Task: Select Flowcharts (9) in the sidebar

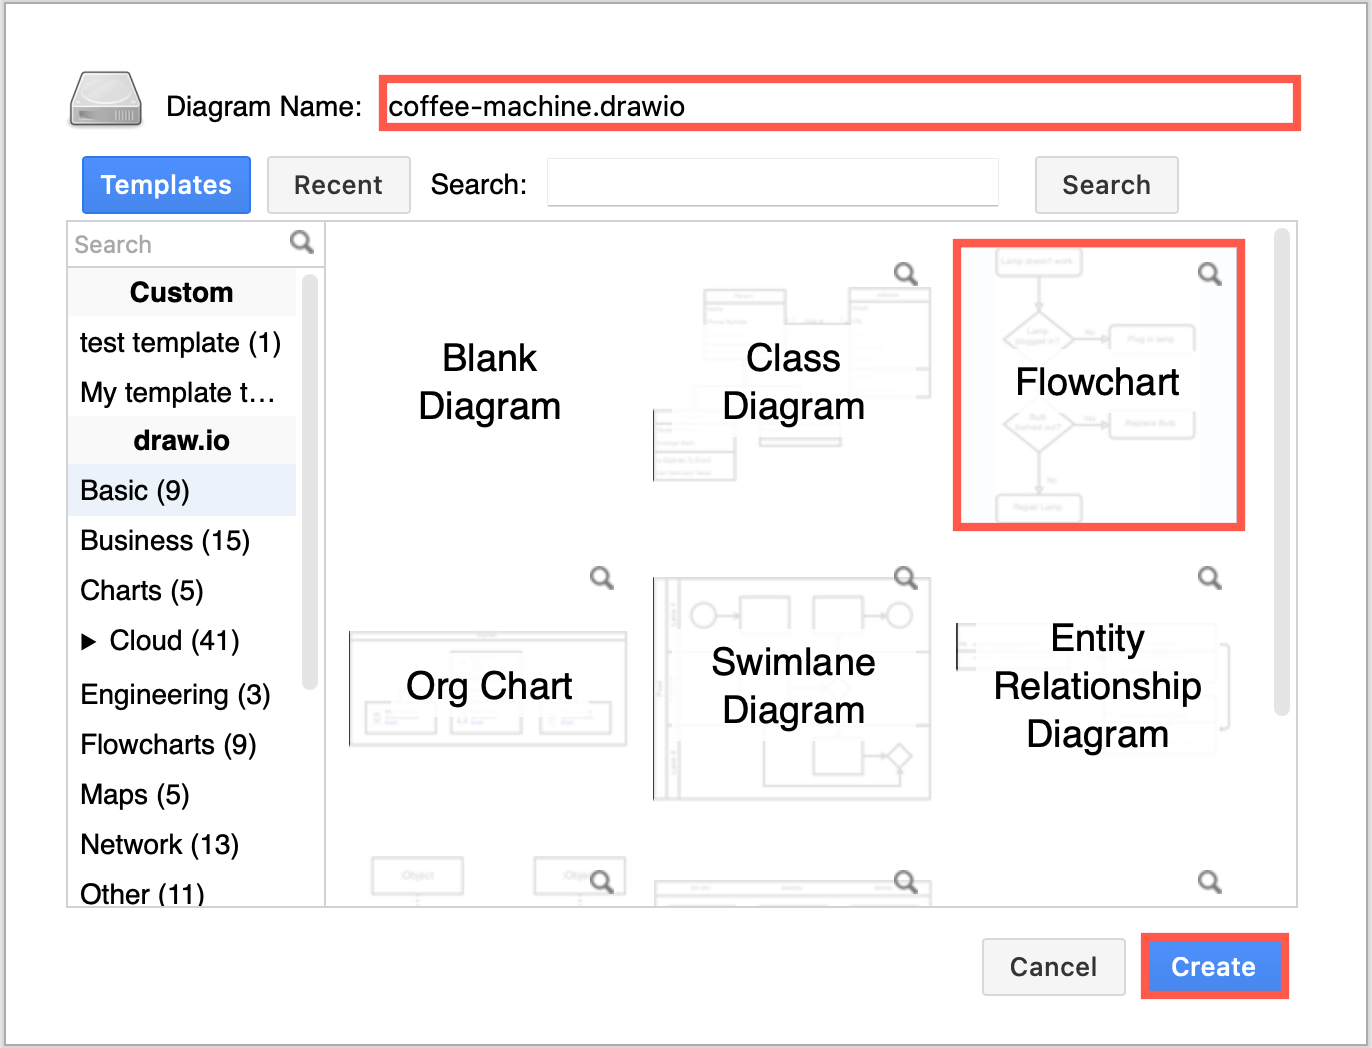Action: click(x=167, y=744)
